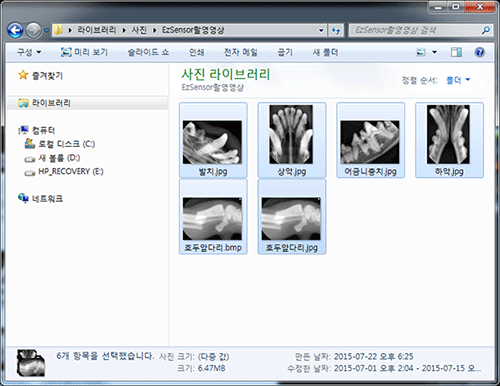Click the 새 볼륨 (D:) drive icon
500x386 pixels.
30,159
